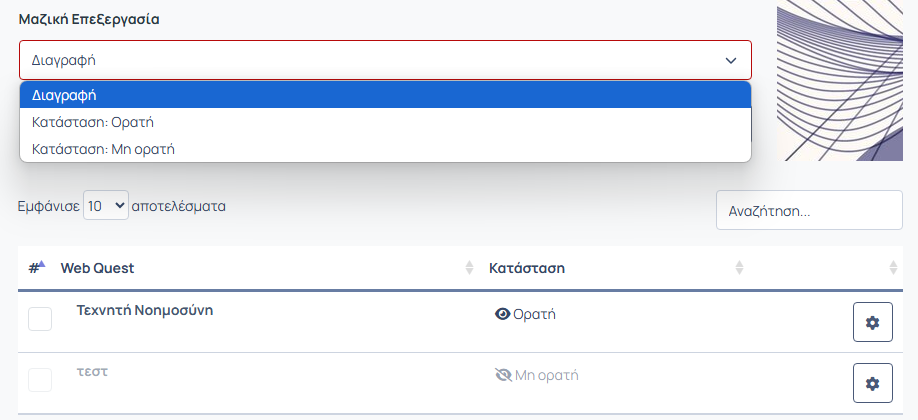Screen dimensions: 918x420
Task: Tick the checkbox for τεστ row
Action: tap(40, 380)
